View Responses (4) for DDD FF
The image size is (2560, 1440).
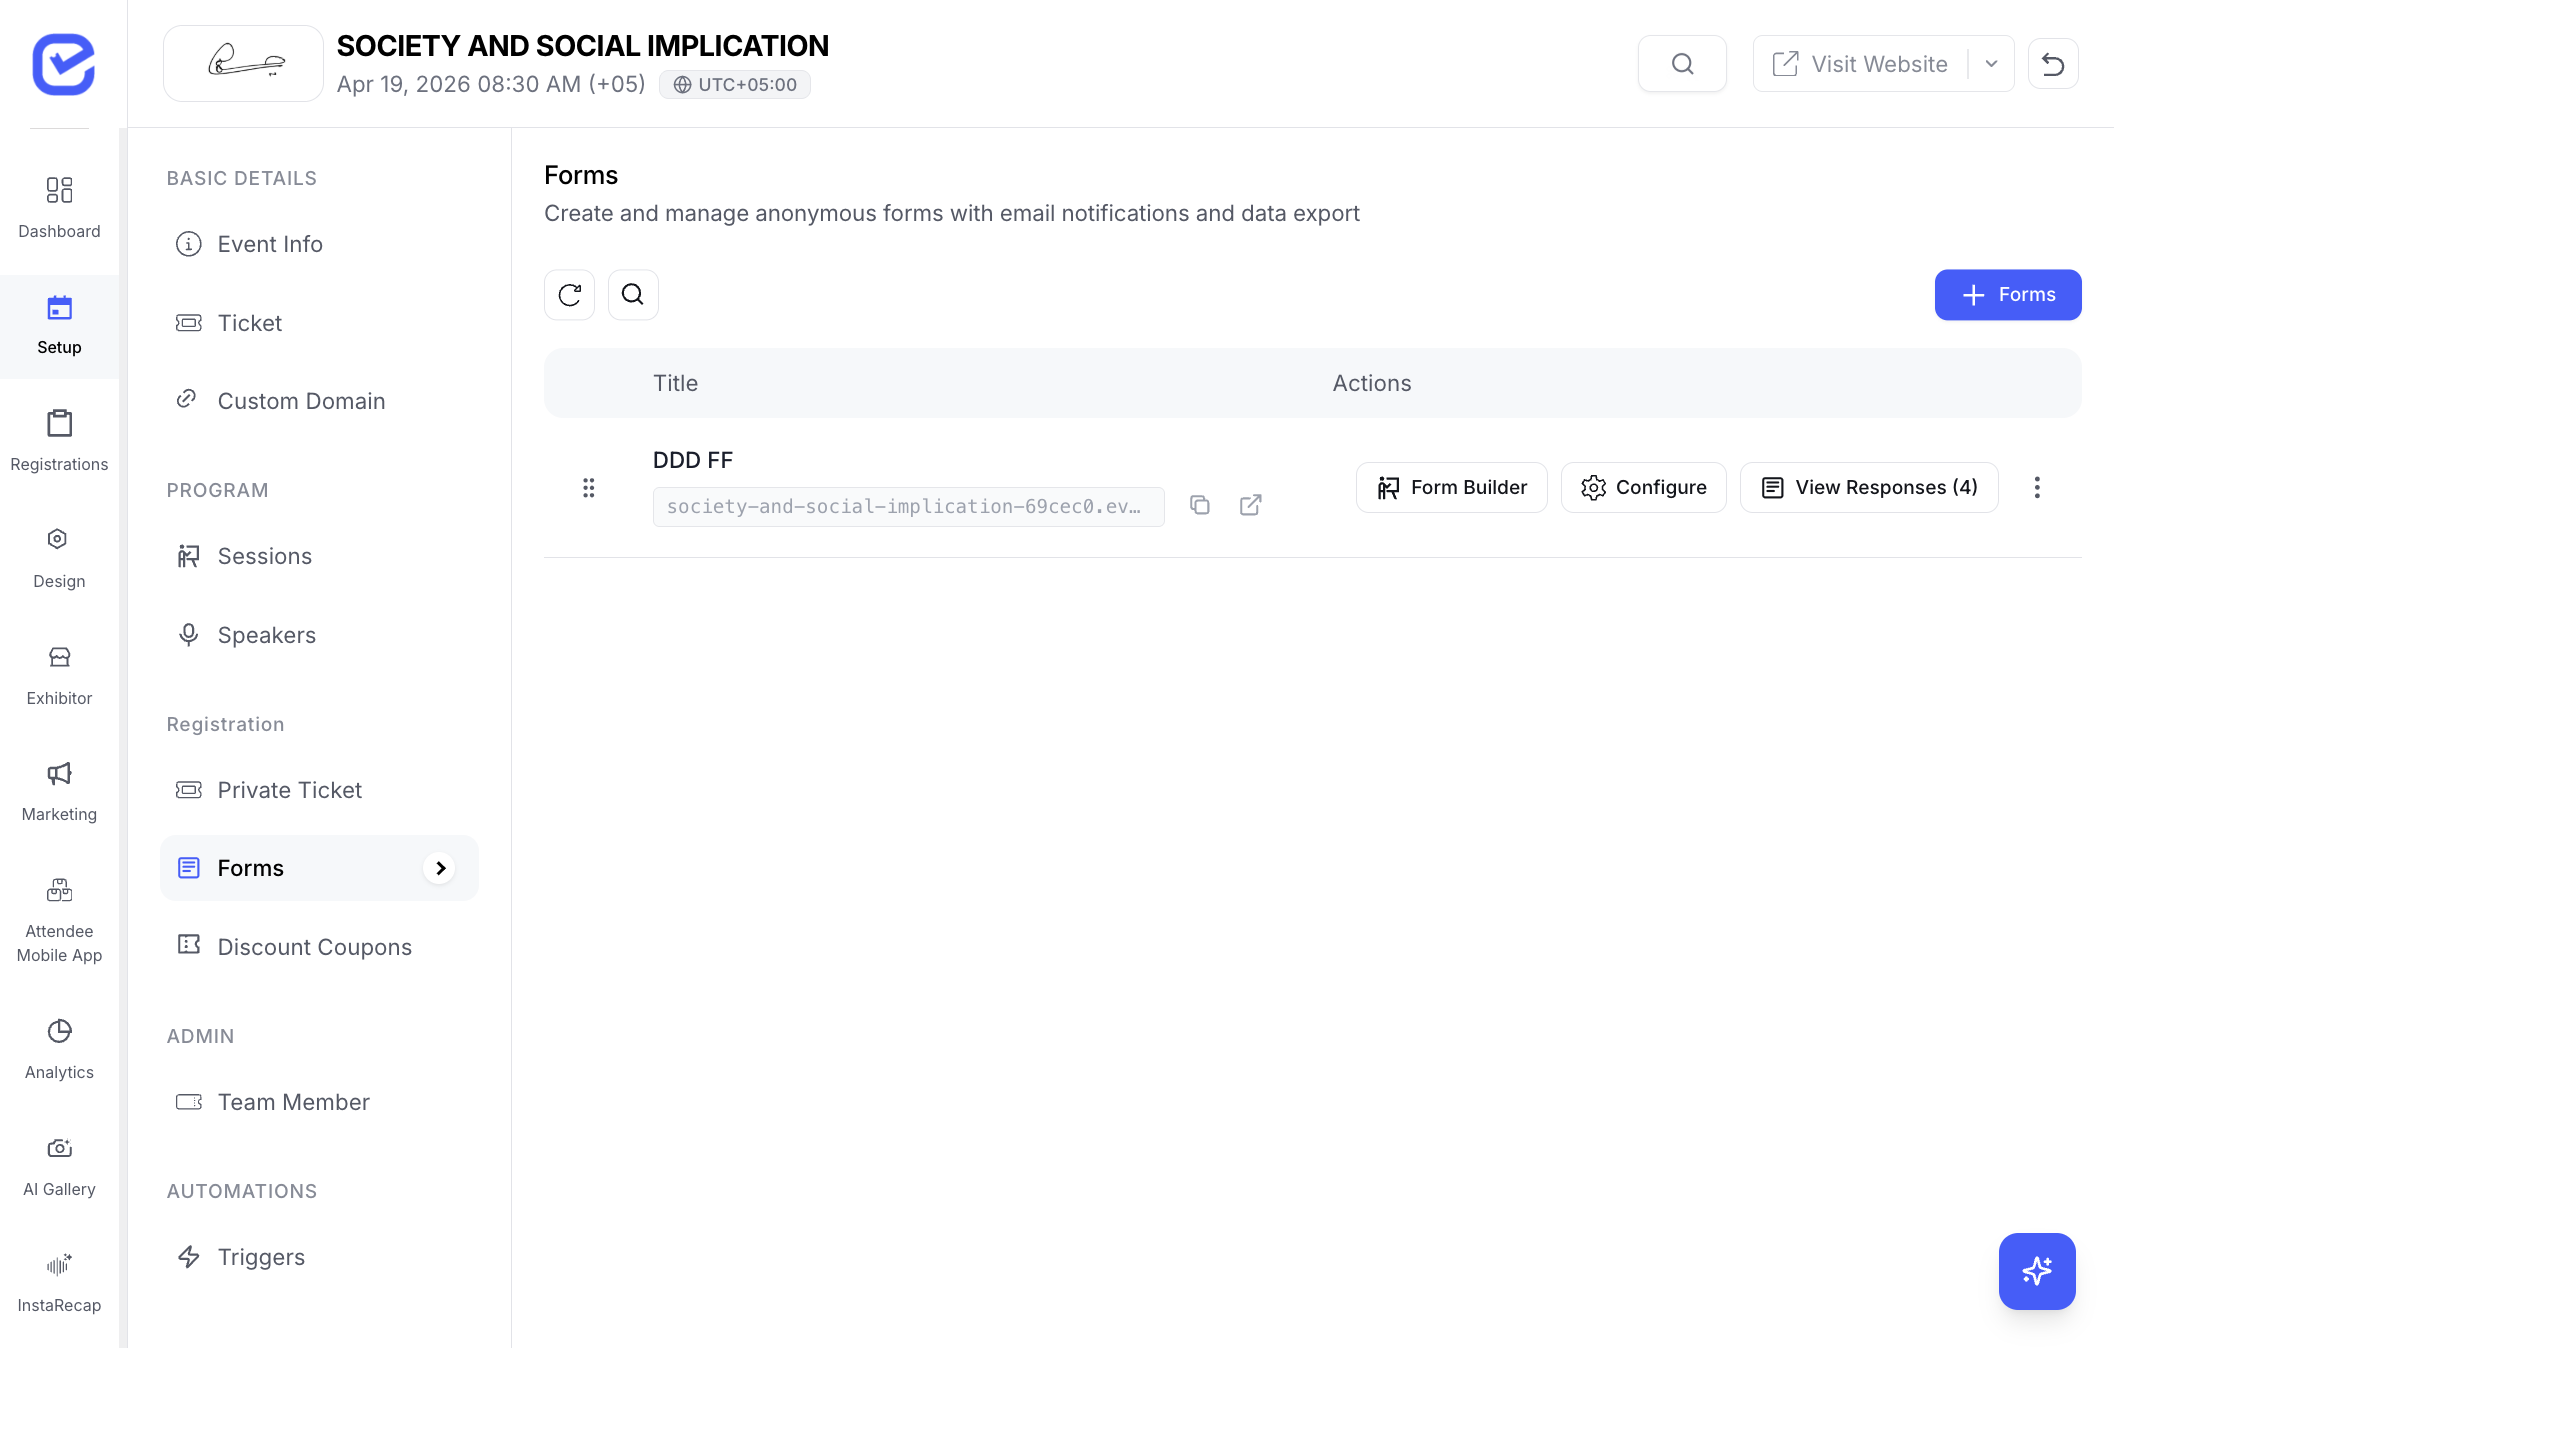1869,488
